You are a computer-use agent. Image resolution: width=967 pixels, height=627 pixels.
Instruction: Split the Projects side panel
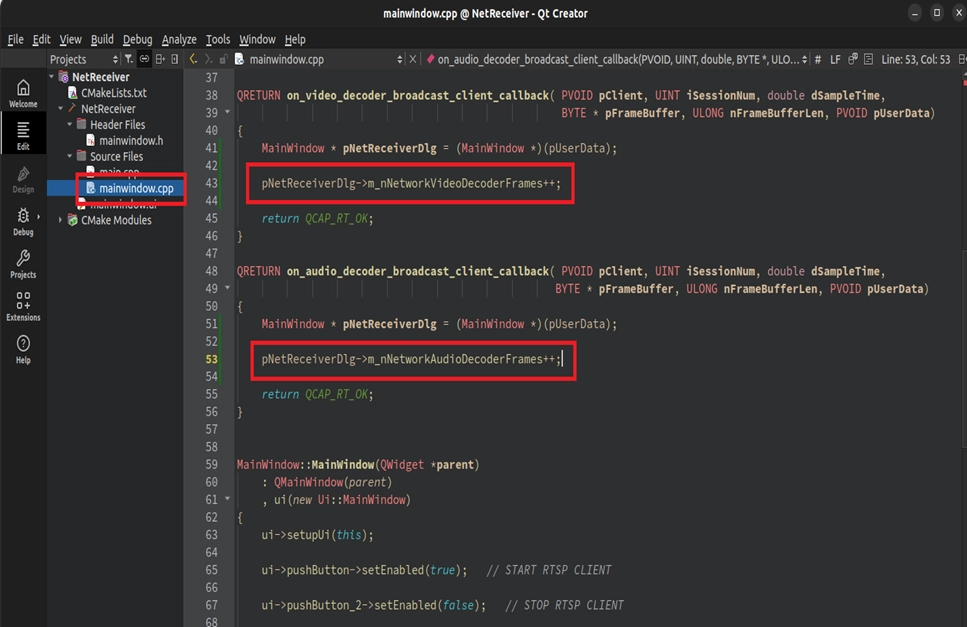click(160, 59)
